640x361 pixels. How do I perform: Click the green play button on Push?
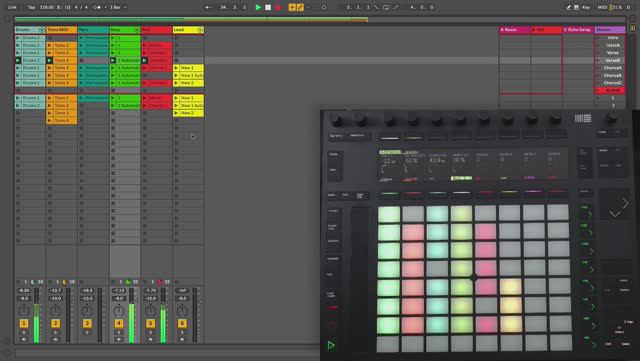coord(331,345)
